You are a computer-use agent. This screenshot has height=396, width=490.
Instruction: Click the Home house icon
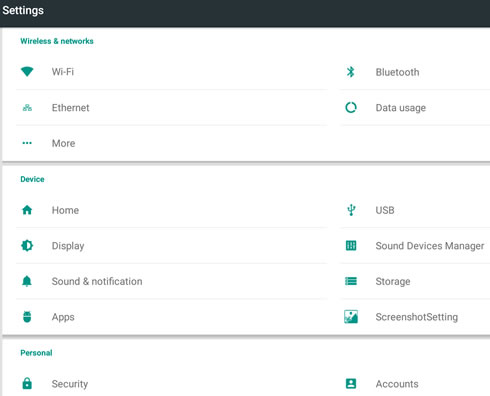(x=27, y=210)
